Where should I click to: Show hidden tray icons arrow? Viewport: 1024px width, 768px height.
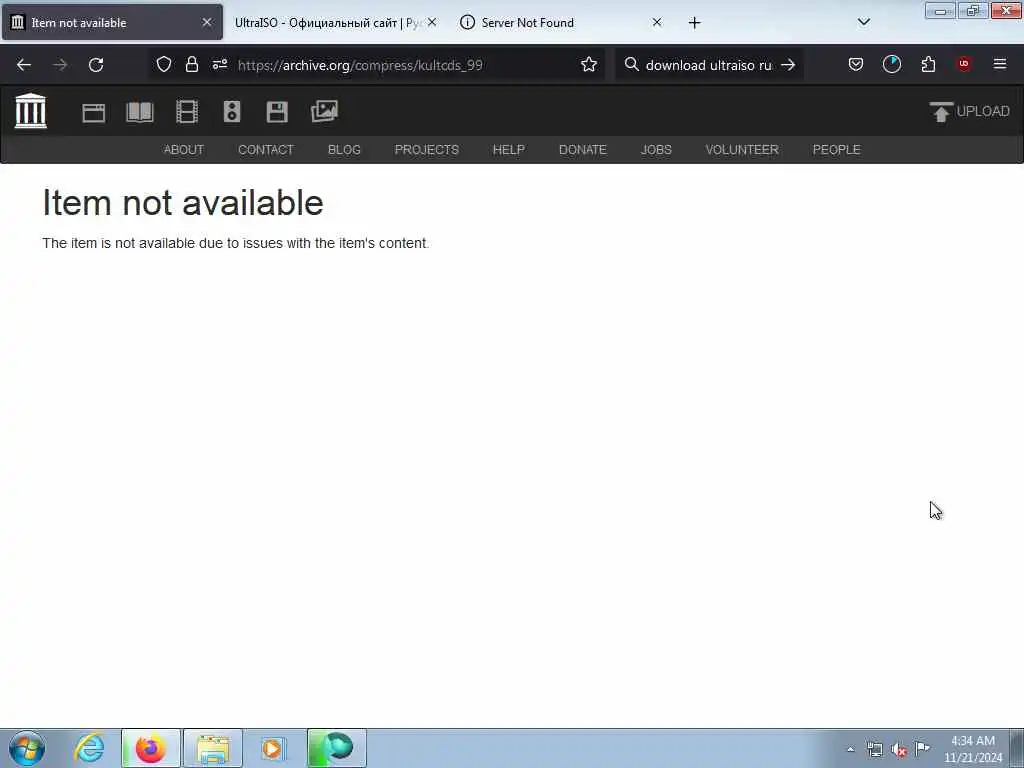point(850,750)
